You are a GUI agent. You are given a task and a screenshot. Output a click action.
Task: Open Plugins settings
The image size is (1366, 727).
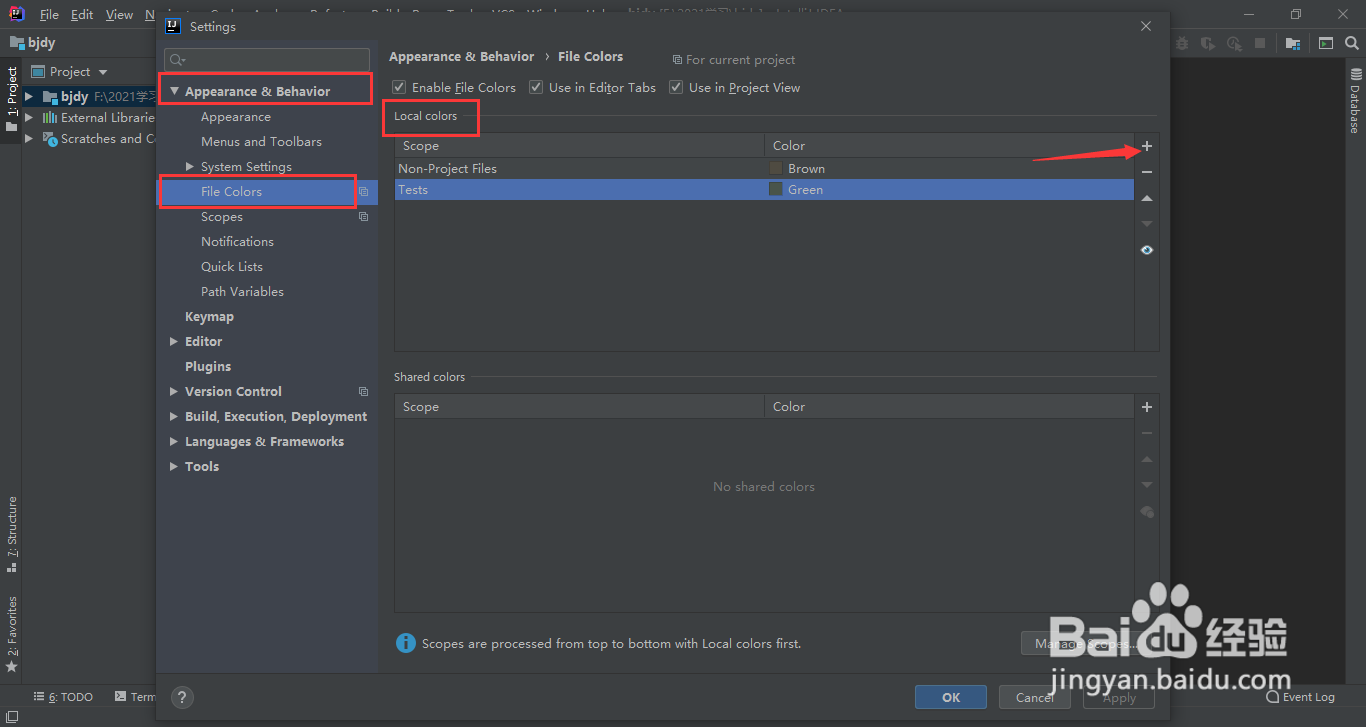pos(208,367)
